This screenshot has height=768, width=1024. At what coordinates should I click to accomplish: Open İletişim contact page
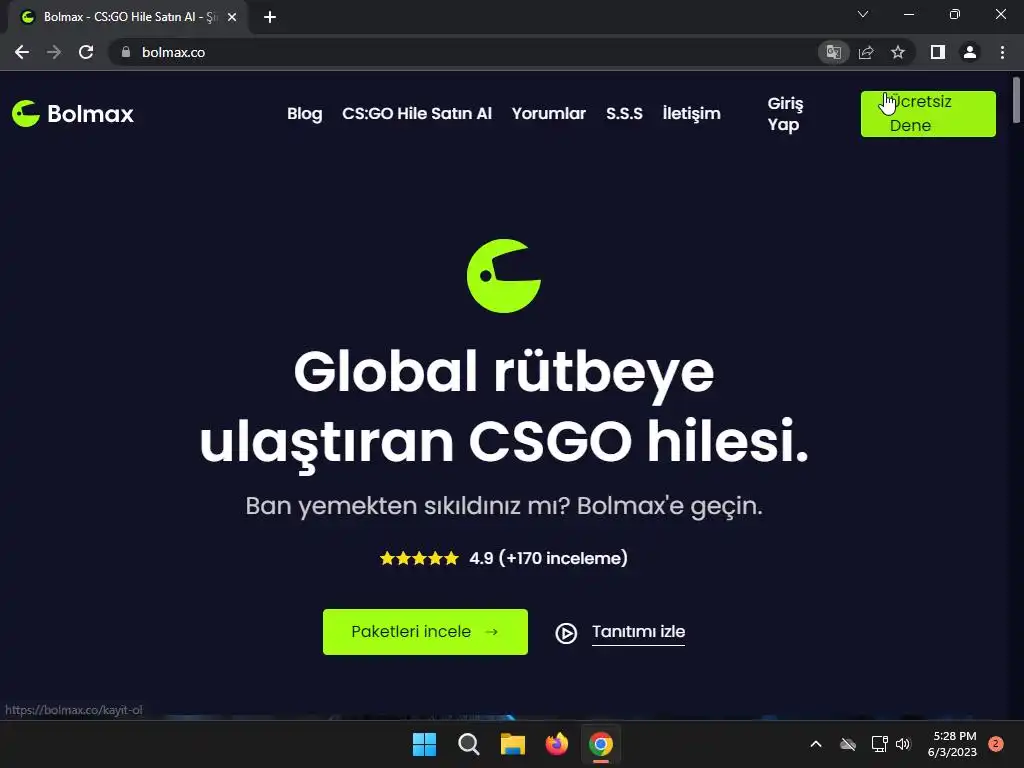coord(692,114)
